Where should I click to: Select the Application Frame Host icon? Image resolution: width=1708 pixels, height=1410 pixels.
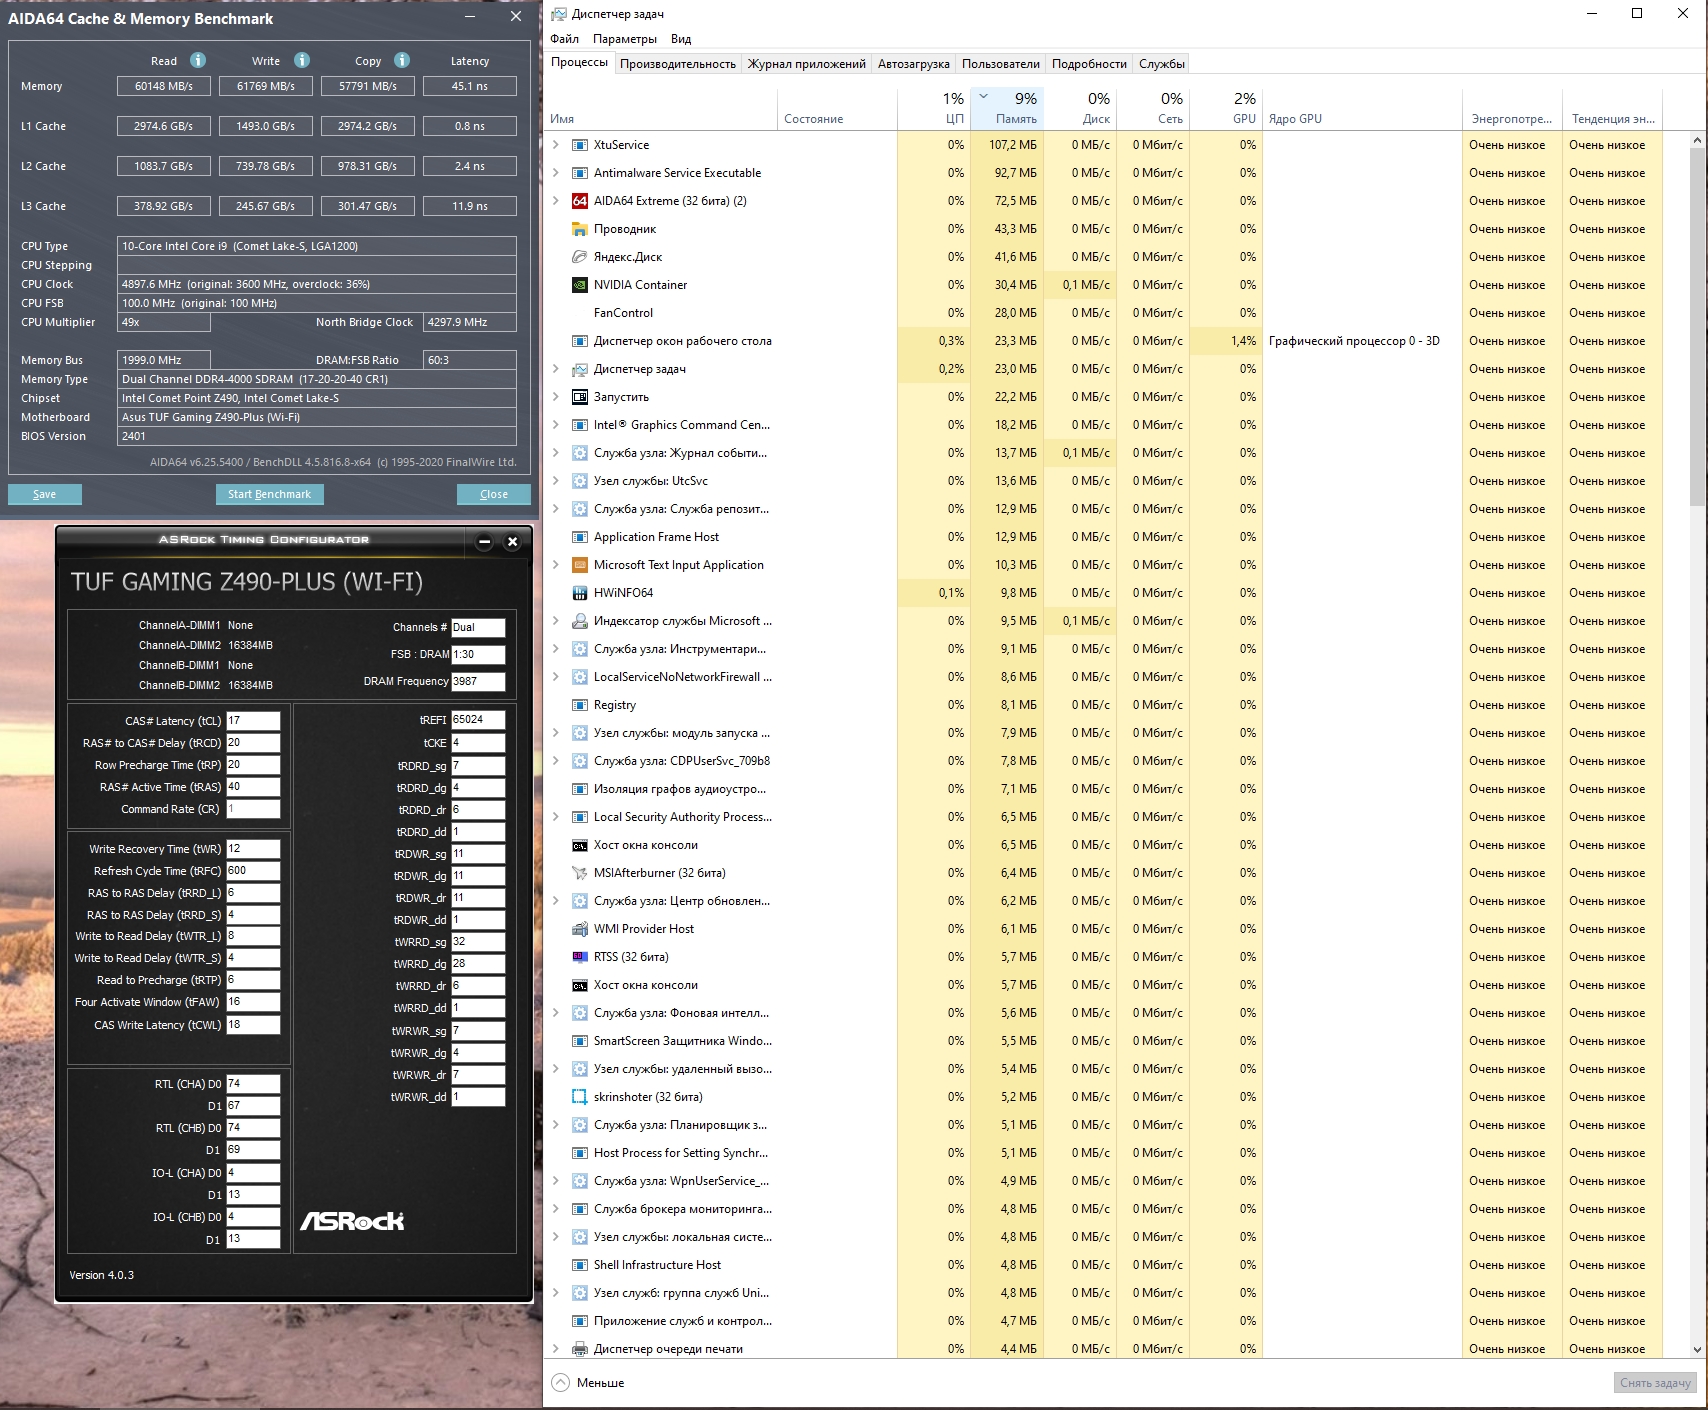579,537
